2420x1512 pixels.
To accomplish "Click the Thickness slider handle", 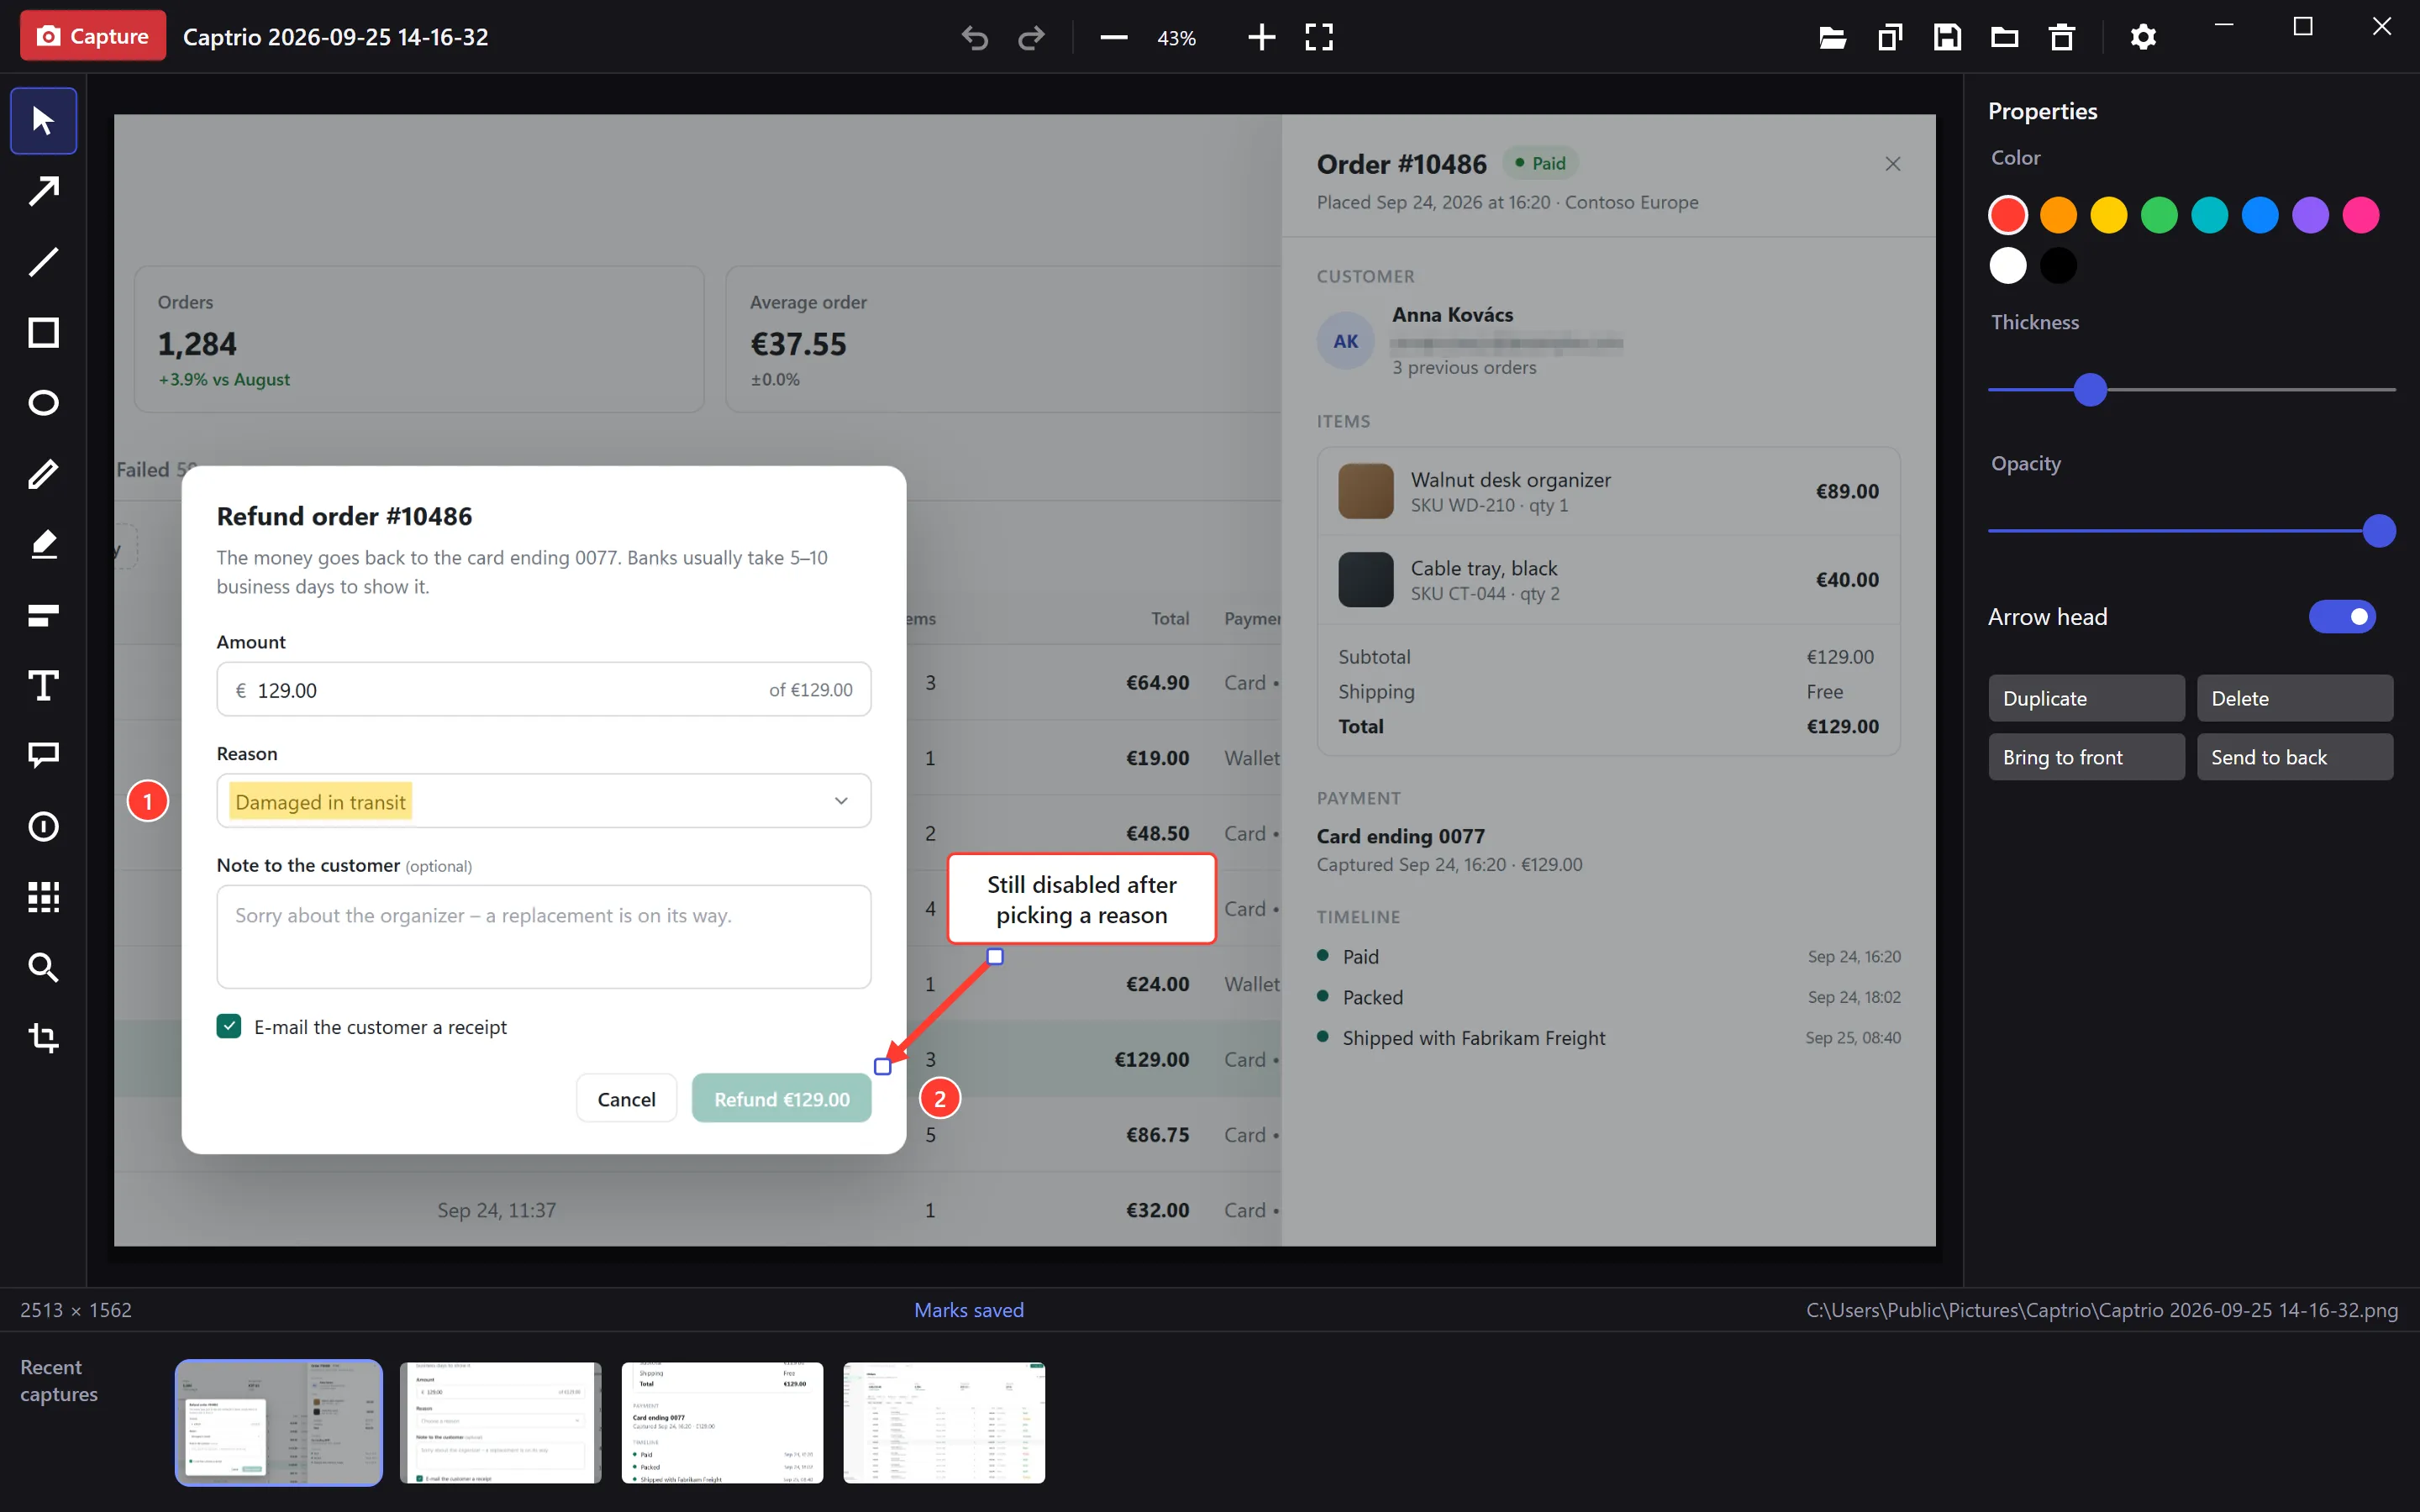I will (2090, 389).
